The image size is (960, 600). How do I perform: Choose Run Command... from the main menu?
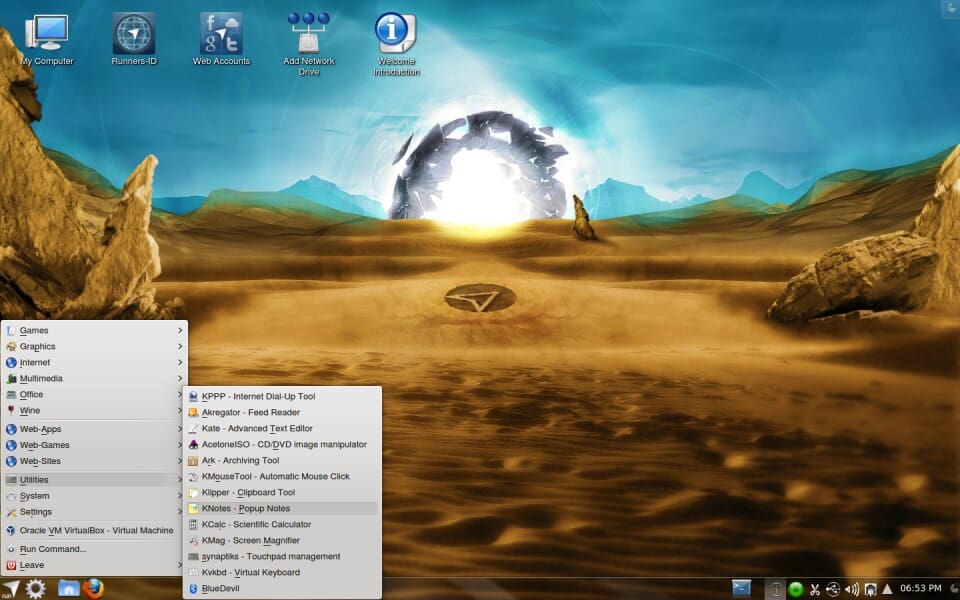tap(94, 549)
